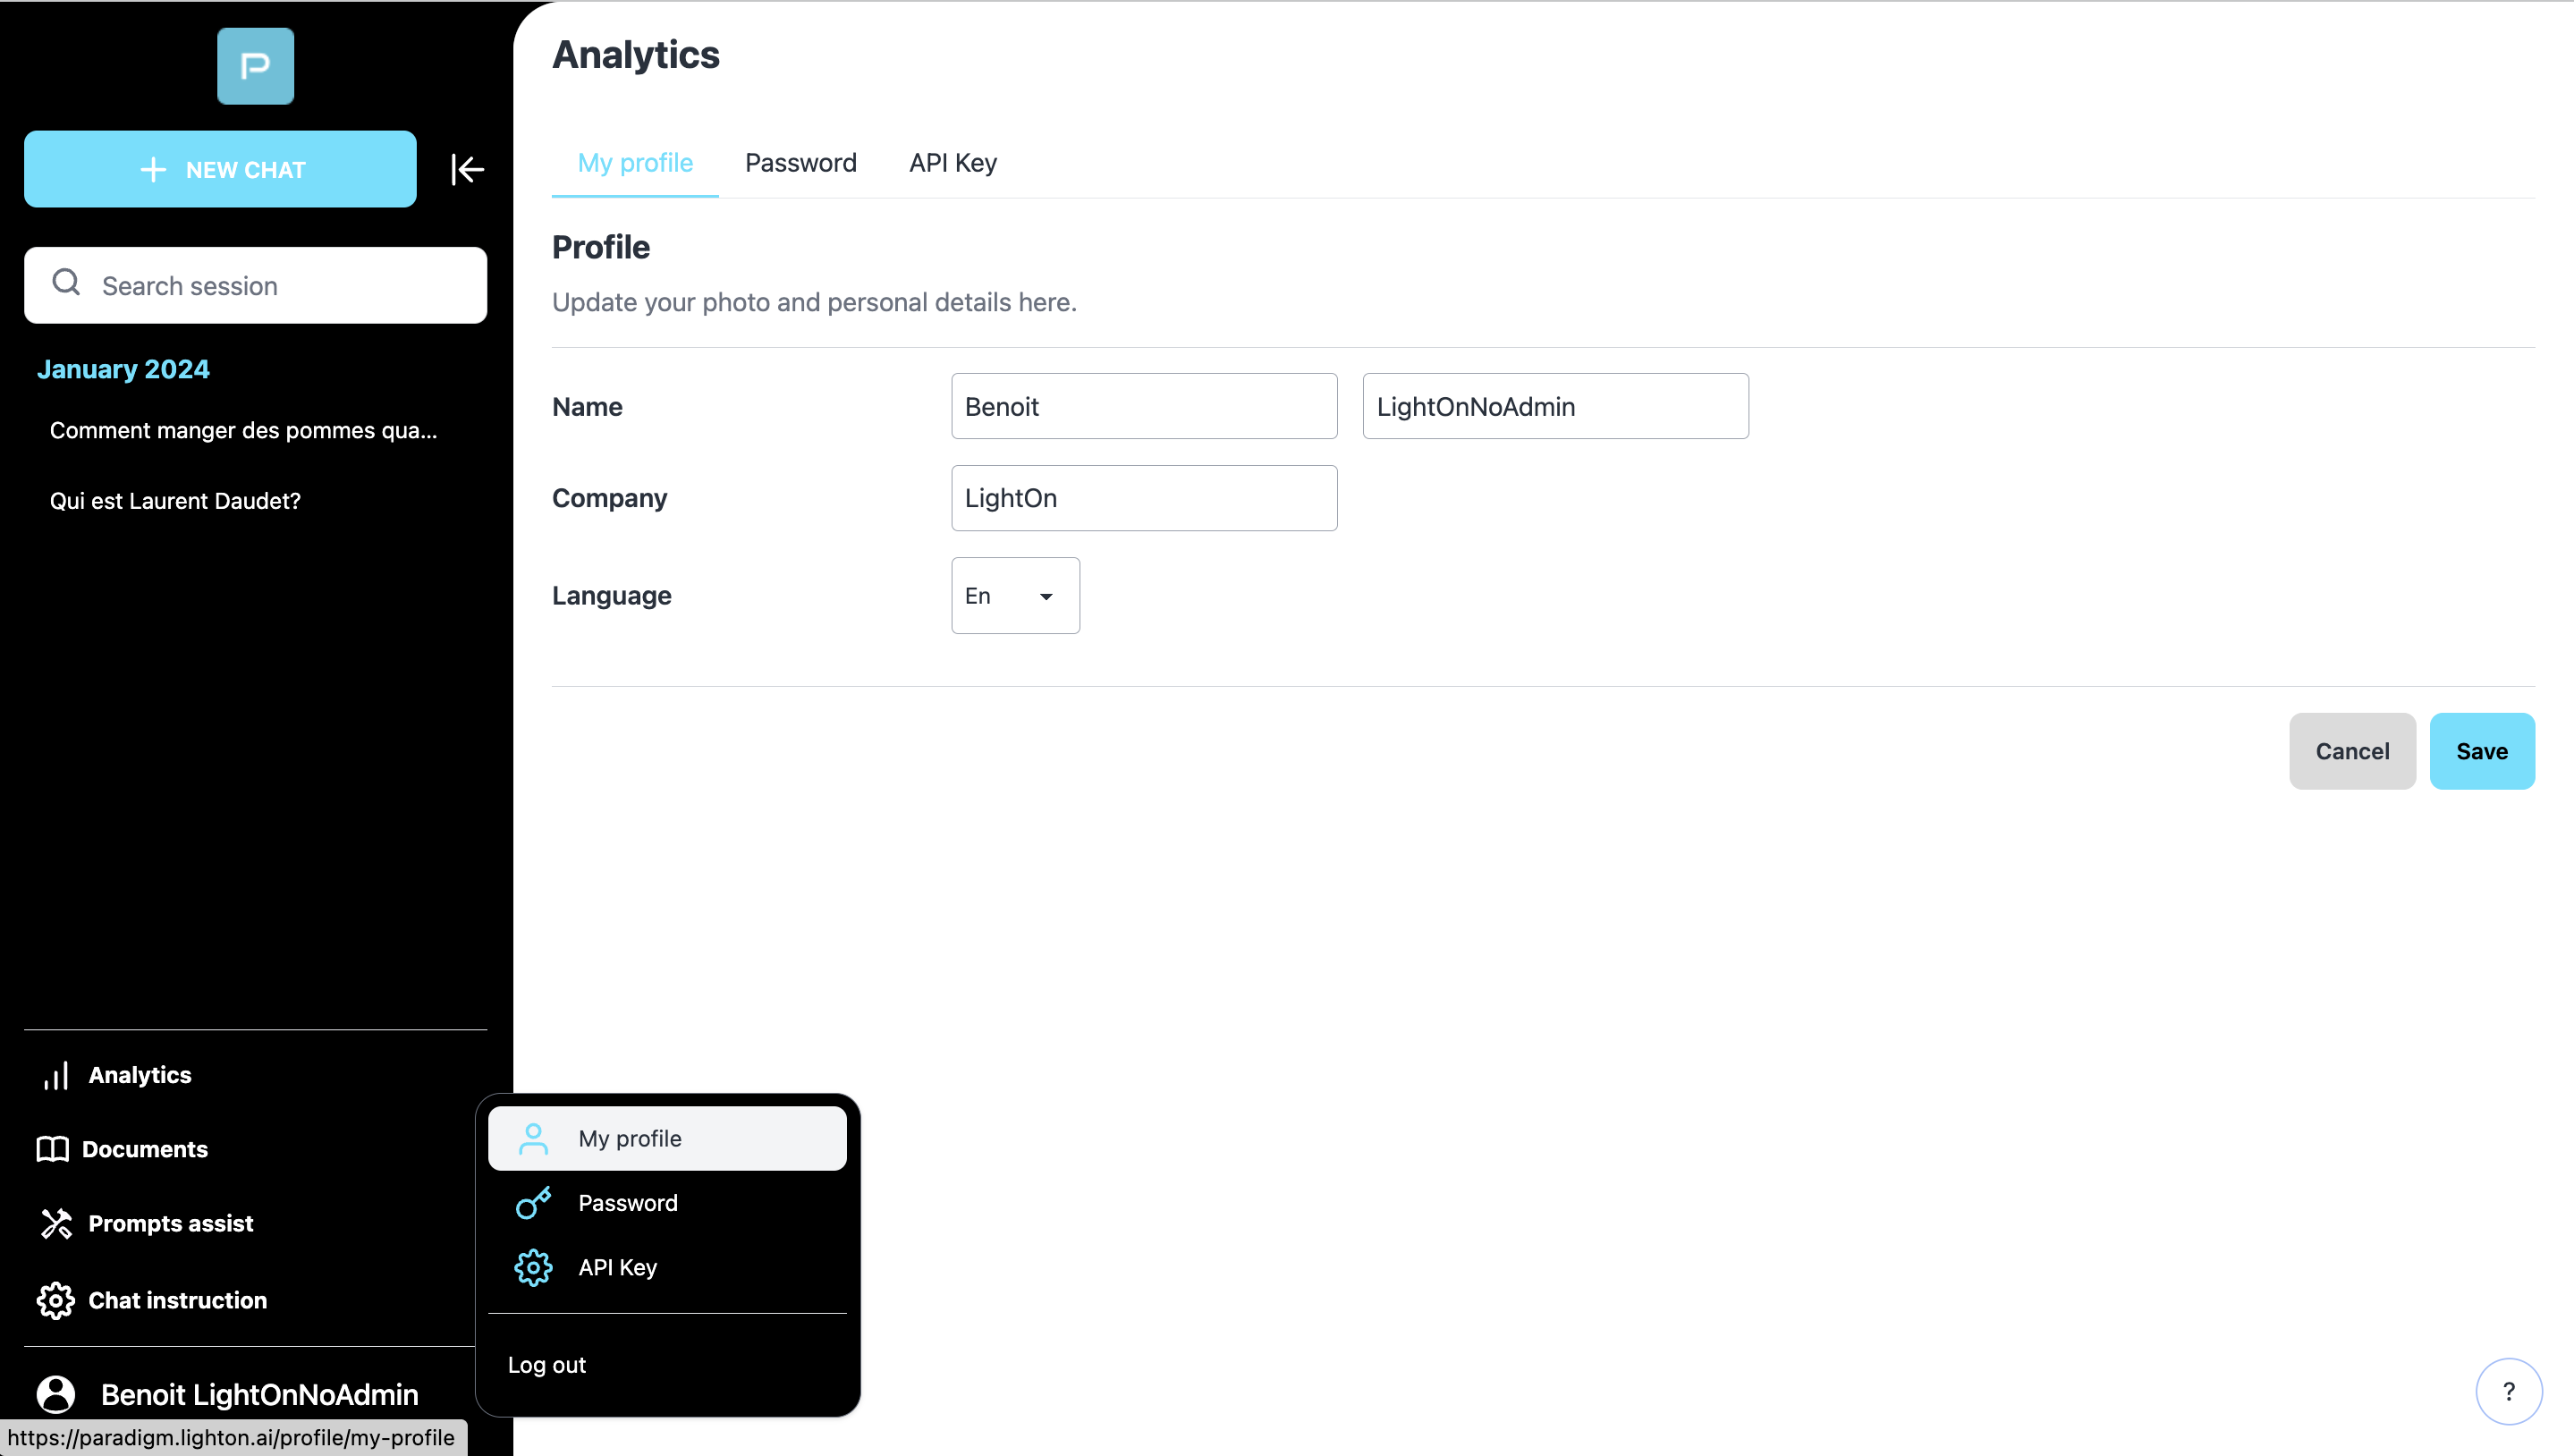Cancel the profile edits
The width and height of the screenshot is (2574, 1456).
(x=2351, y=749)
